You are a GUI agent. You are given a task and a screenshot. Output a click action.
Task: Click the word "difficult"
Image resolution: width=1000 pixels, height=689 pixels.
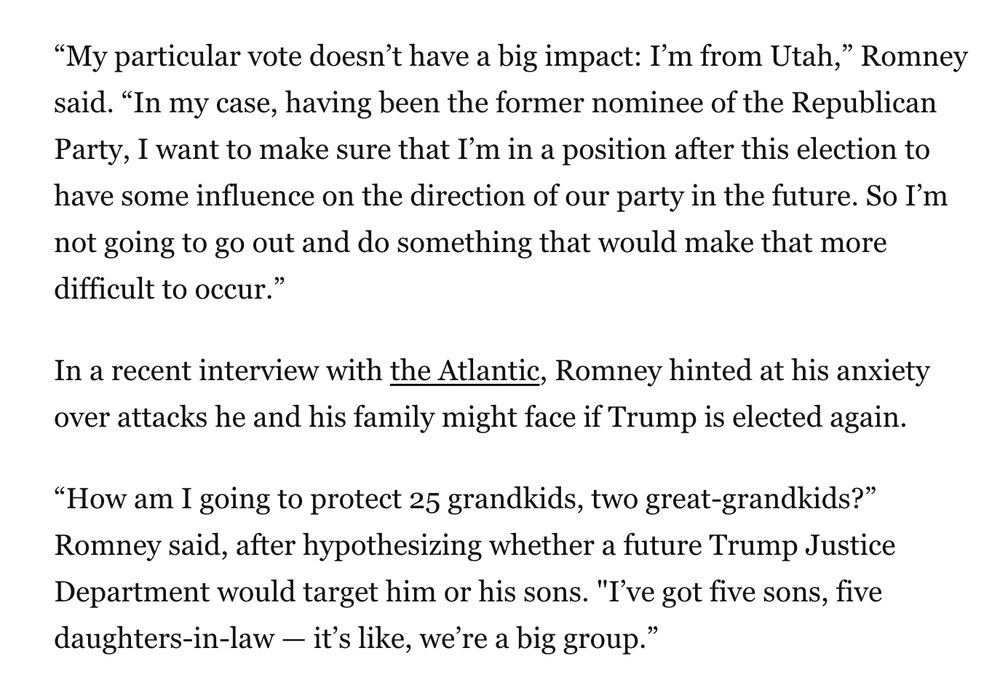coord(103,289)
